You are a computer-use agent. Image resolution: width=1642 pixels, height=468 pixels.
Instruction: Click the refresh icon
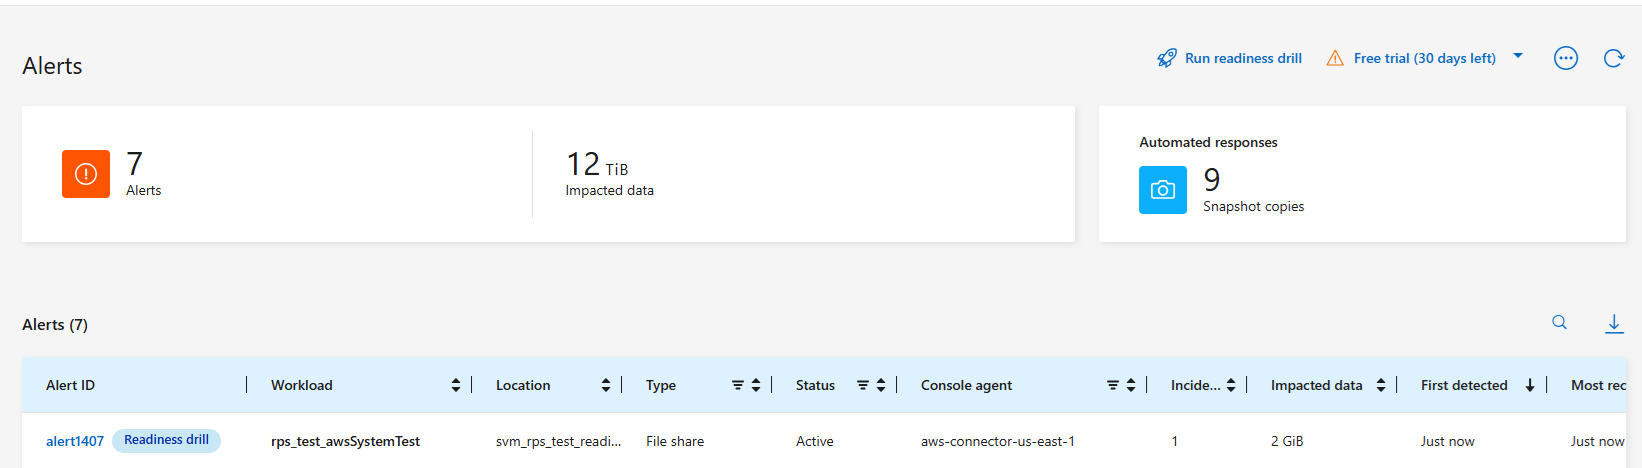(1614, 58)
